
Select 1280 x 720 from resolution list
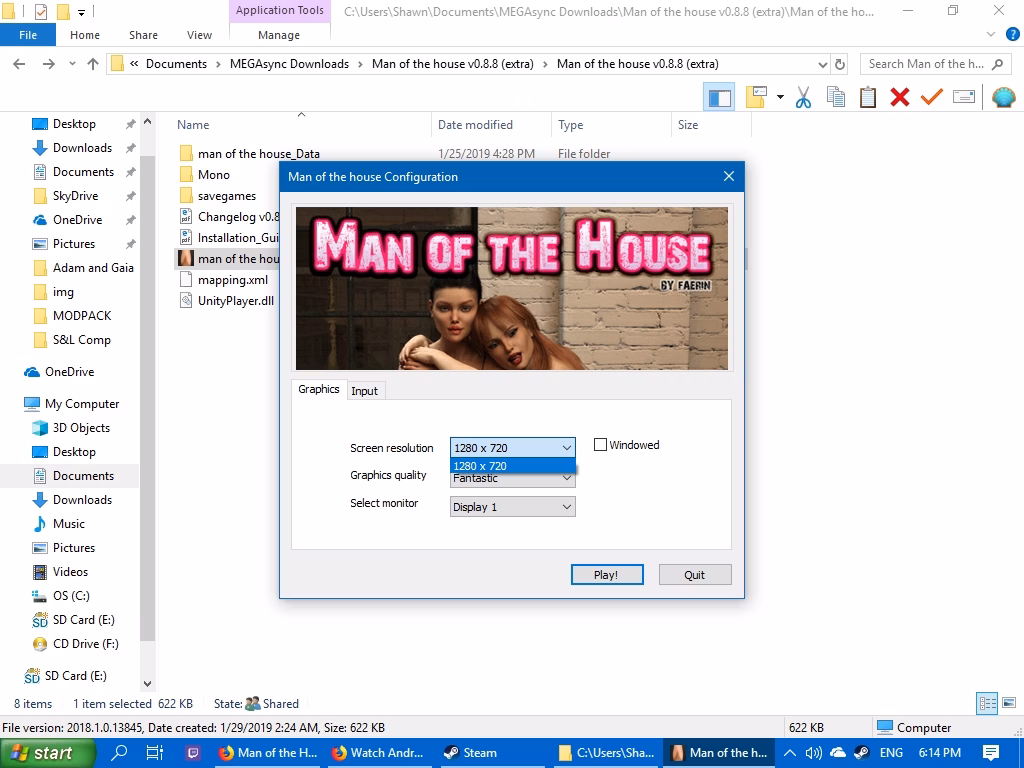tap(513, 466)
